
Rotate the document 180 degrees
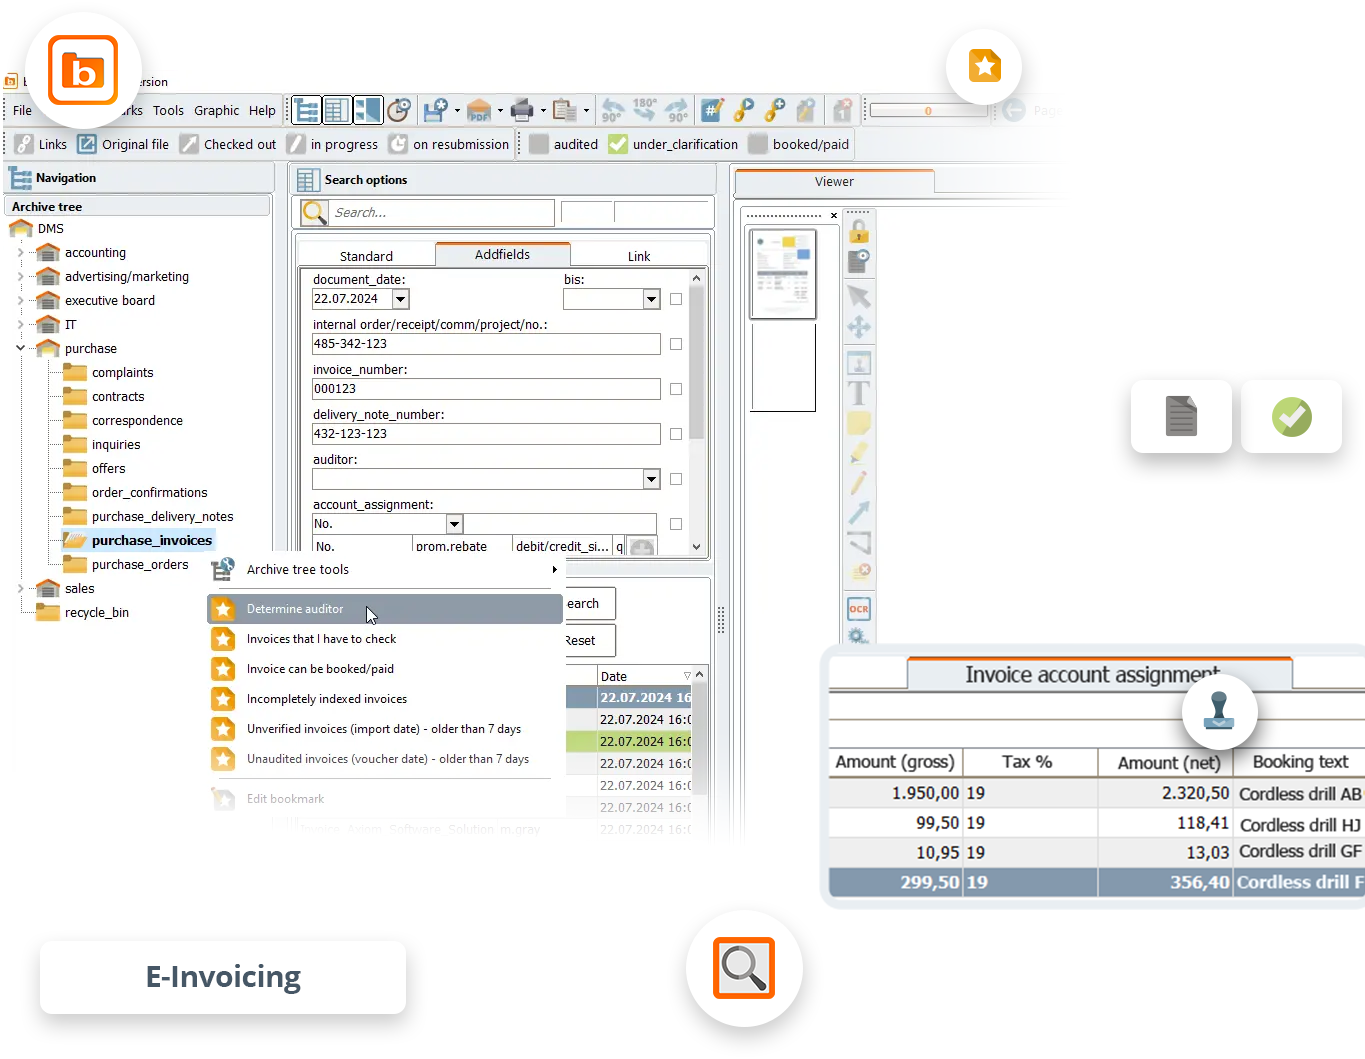coord(644,110)
